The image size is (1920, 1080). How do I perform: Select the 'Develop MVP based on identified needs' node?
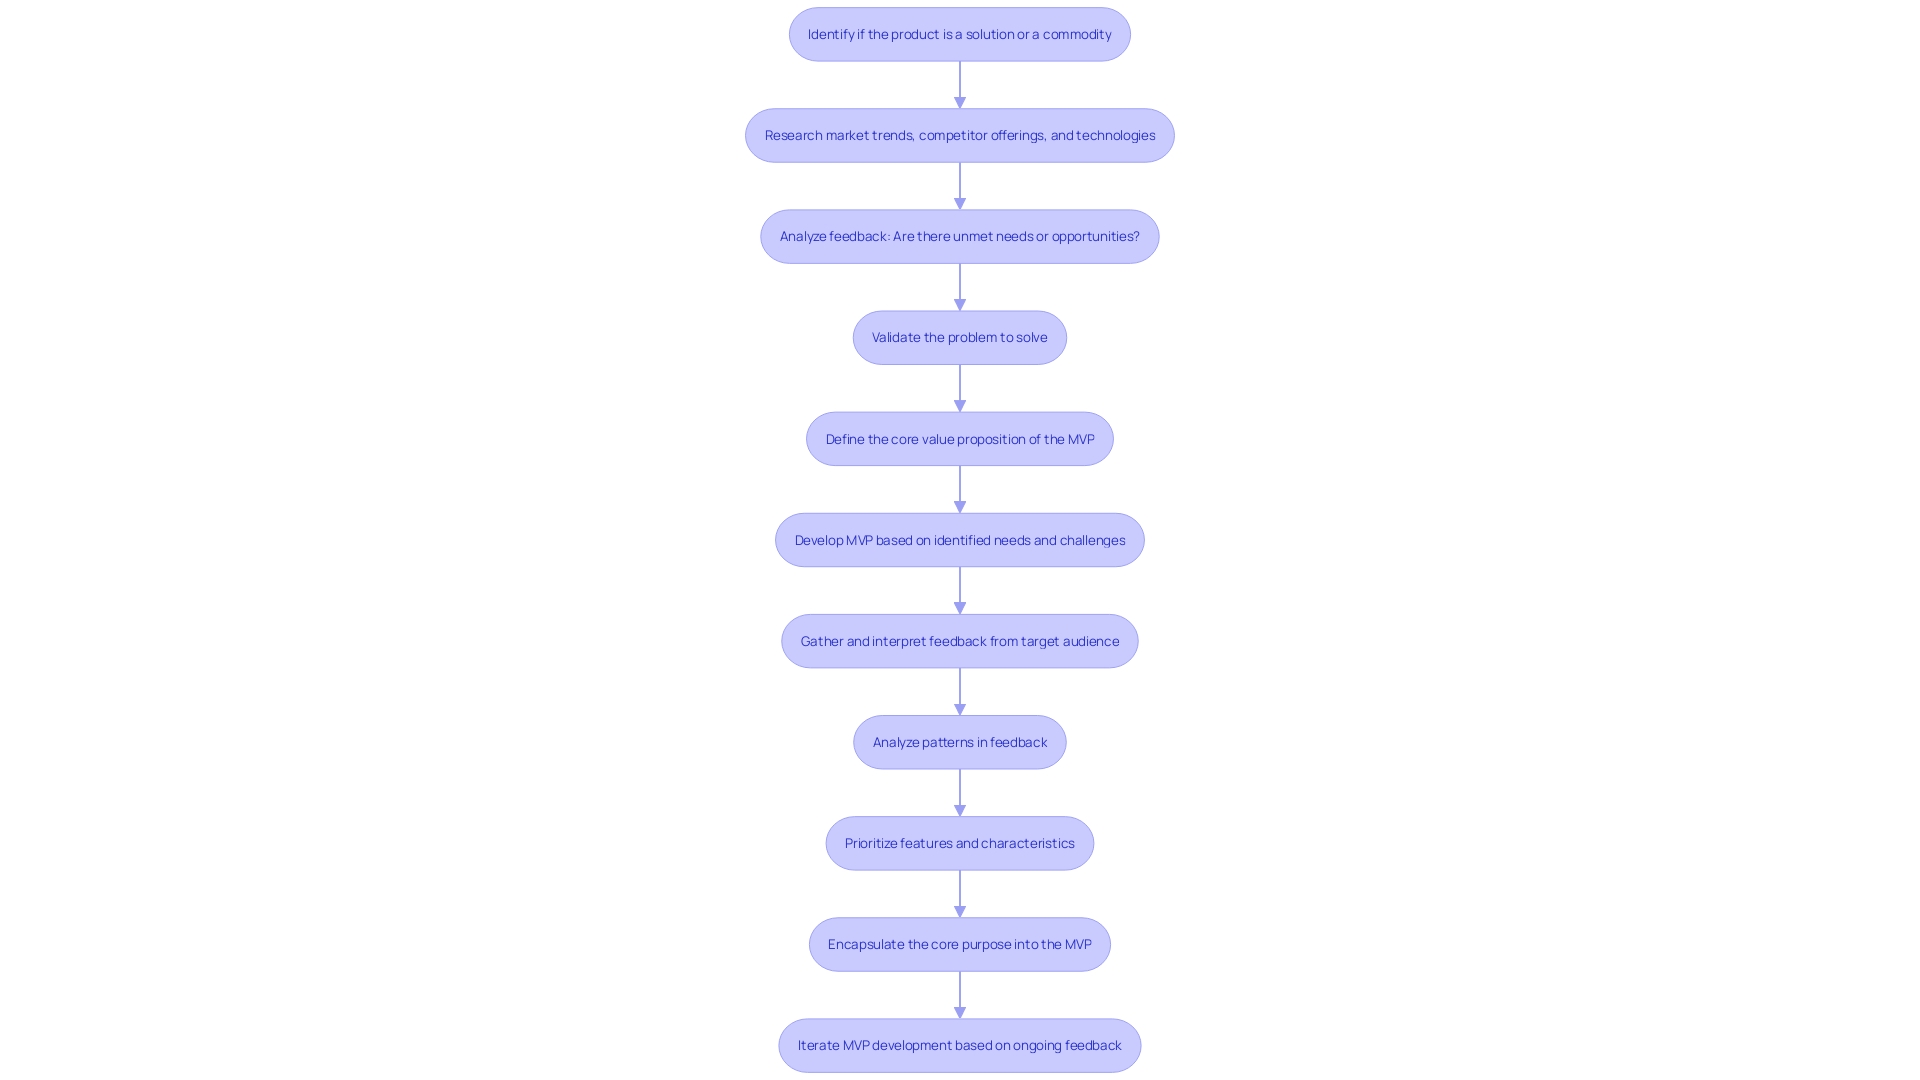(x=960, y=539)
